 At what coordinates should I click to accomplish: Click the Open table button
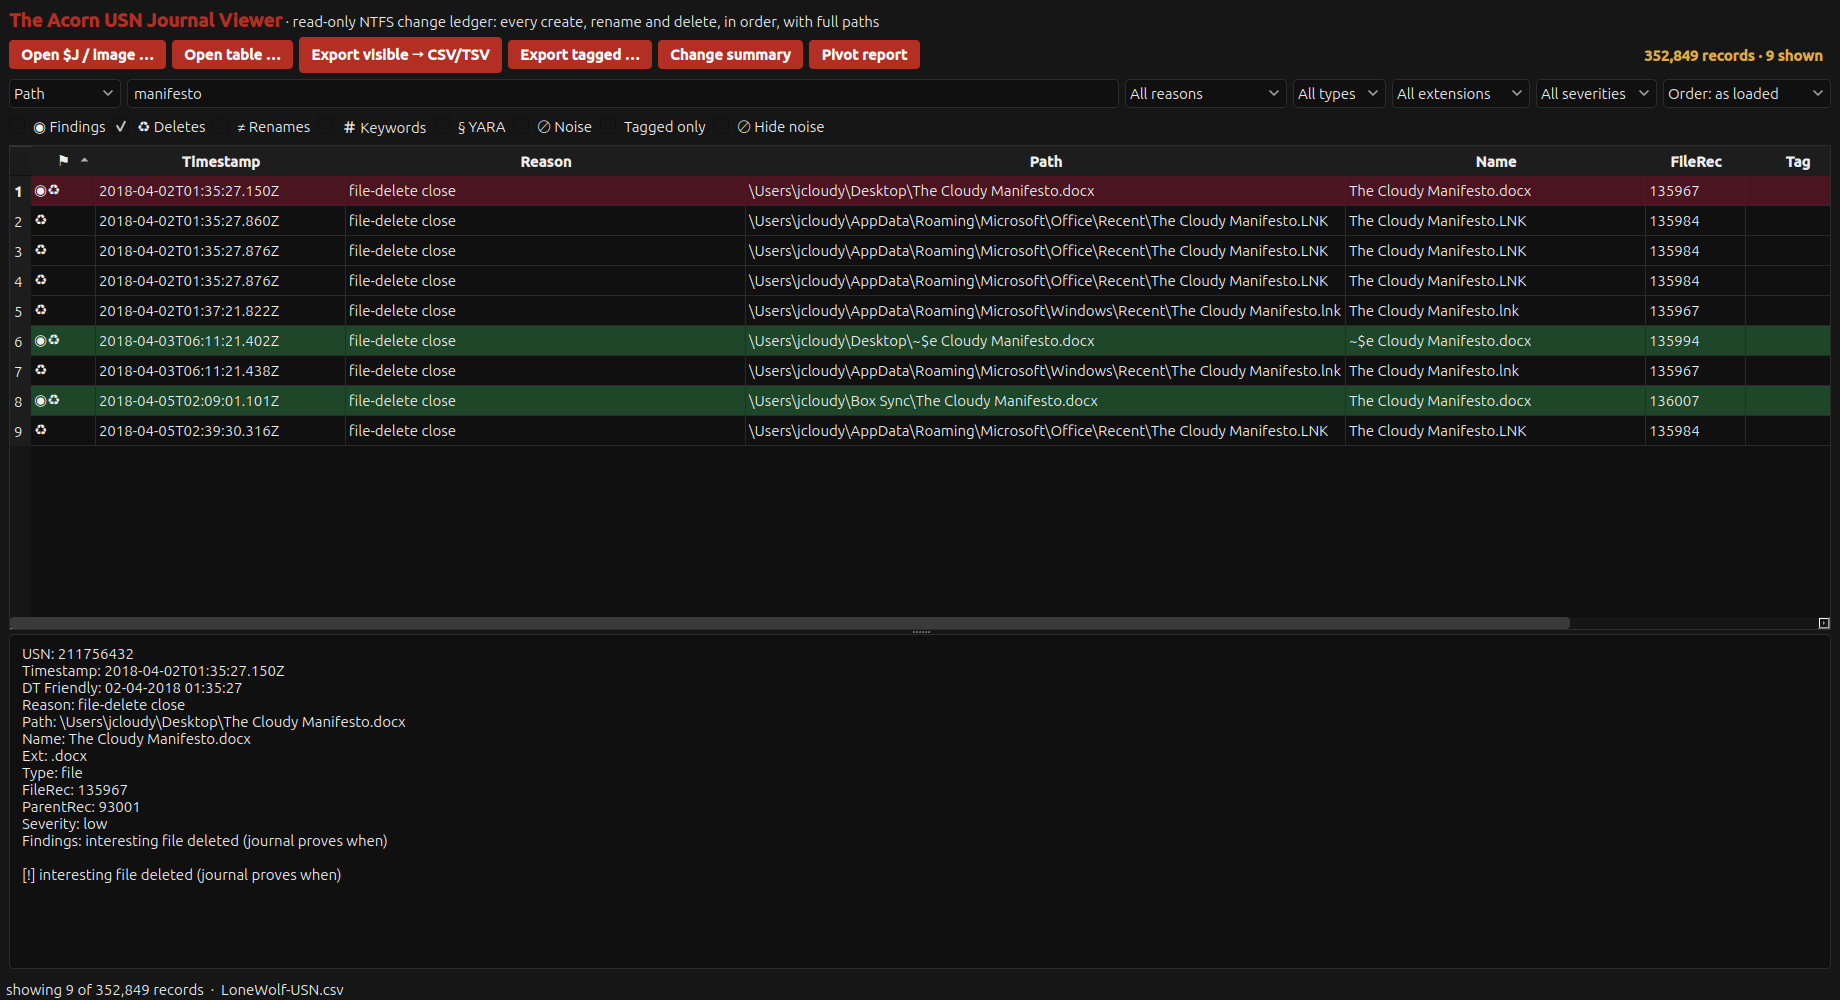tap(232, 55)
